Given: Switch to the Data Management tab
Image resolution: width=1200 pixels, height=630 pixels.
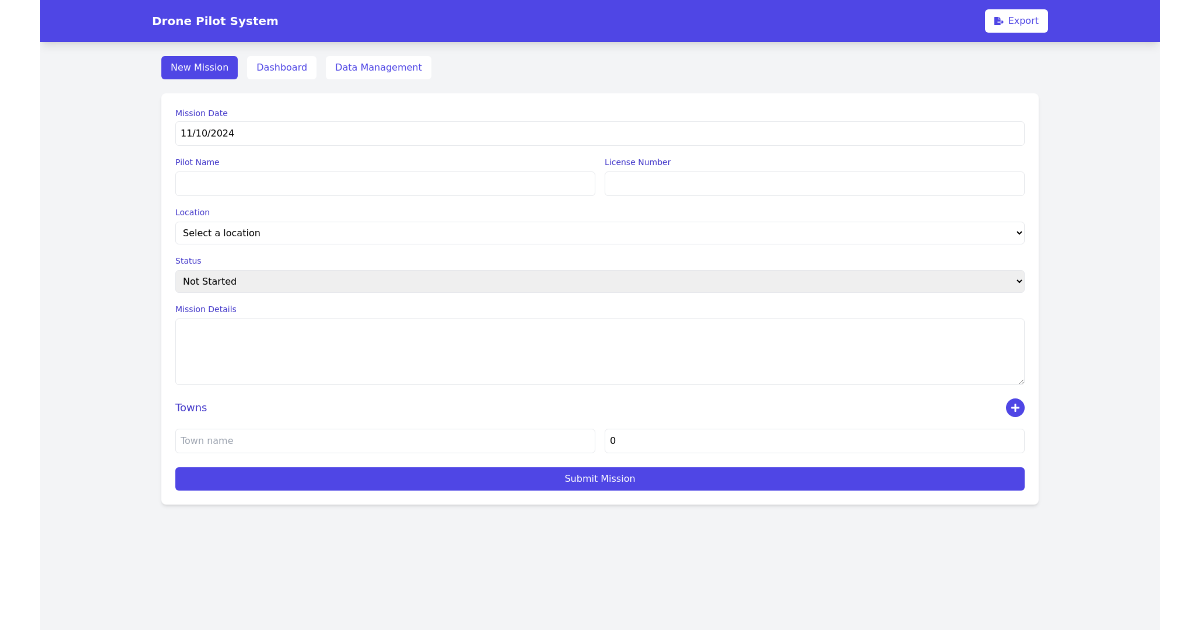Looking at the screenshot, I should click(378, 67).
